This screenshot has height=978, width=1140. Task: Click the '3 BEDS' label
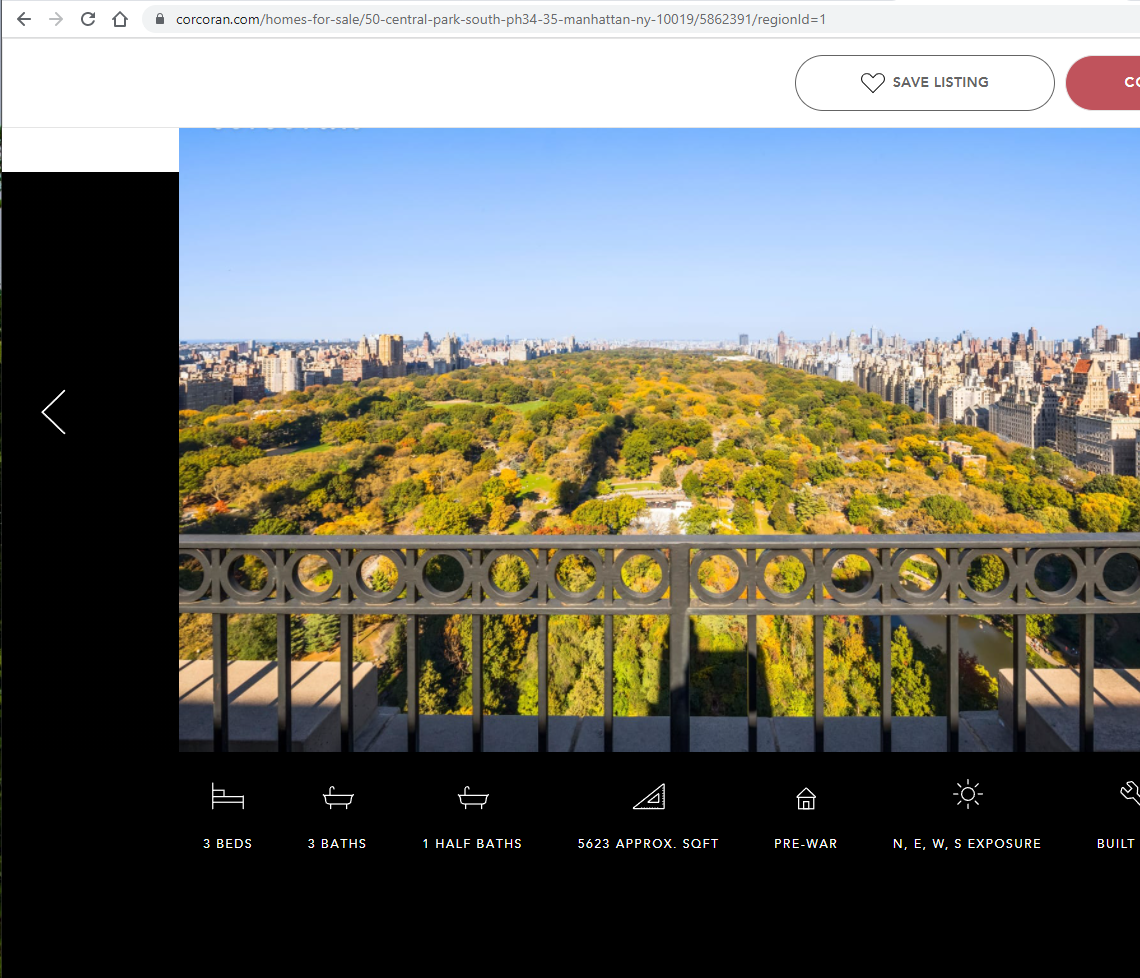228,843
